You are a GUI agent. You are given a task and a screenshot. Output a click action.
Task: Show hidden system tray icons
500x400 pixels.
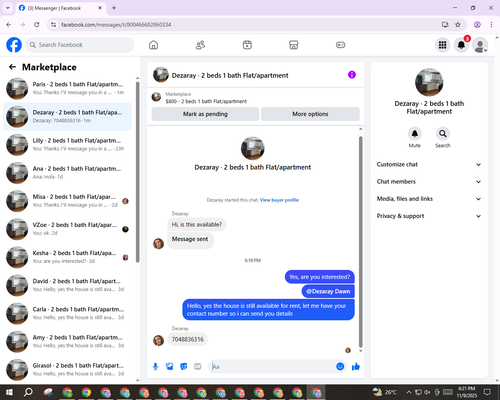[x=409, y=392]
